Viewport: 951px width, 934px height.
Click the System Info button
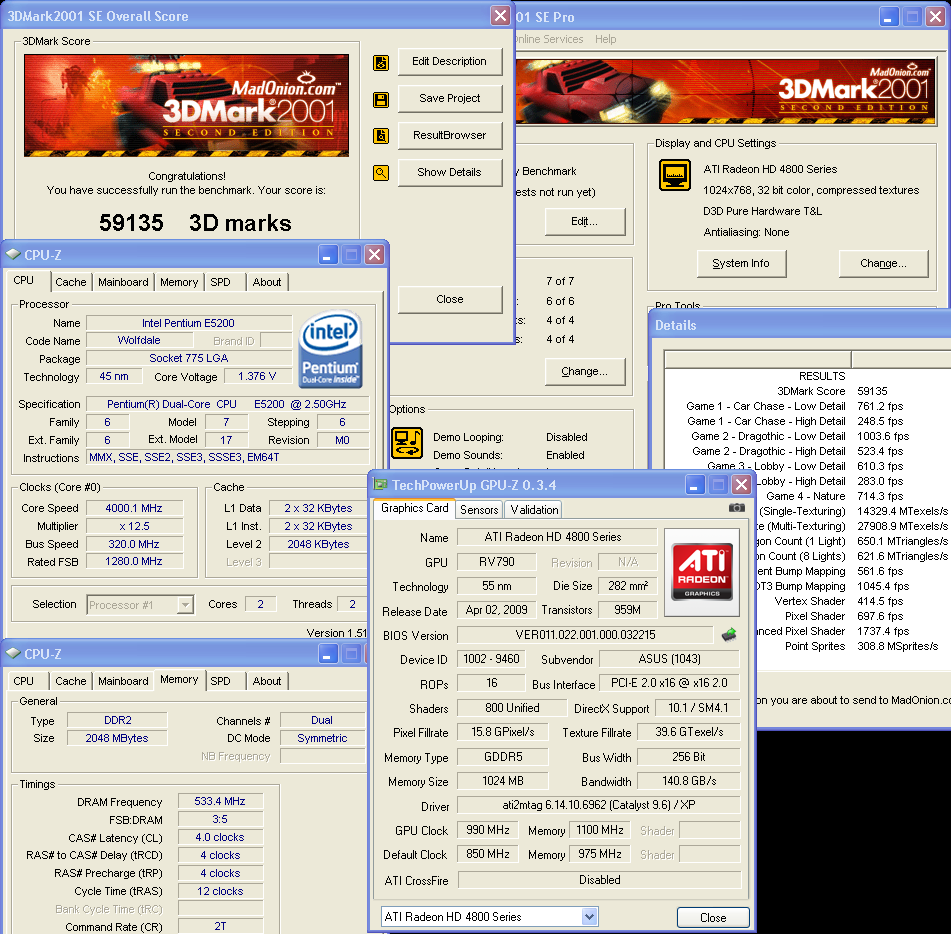click(741, 263)
